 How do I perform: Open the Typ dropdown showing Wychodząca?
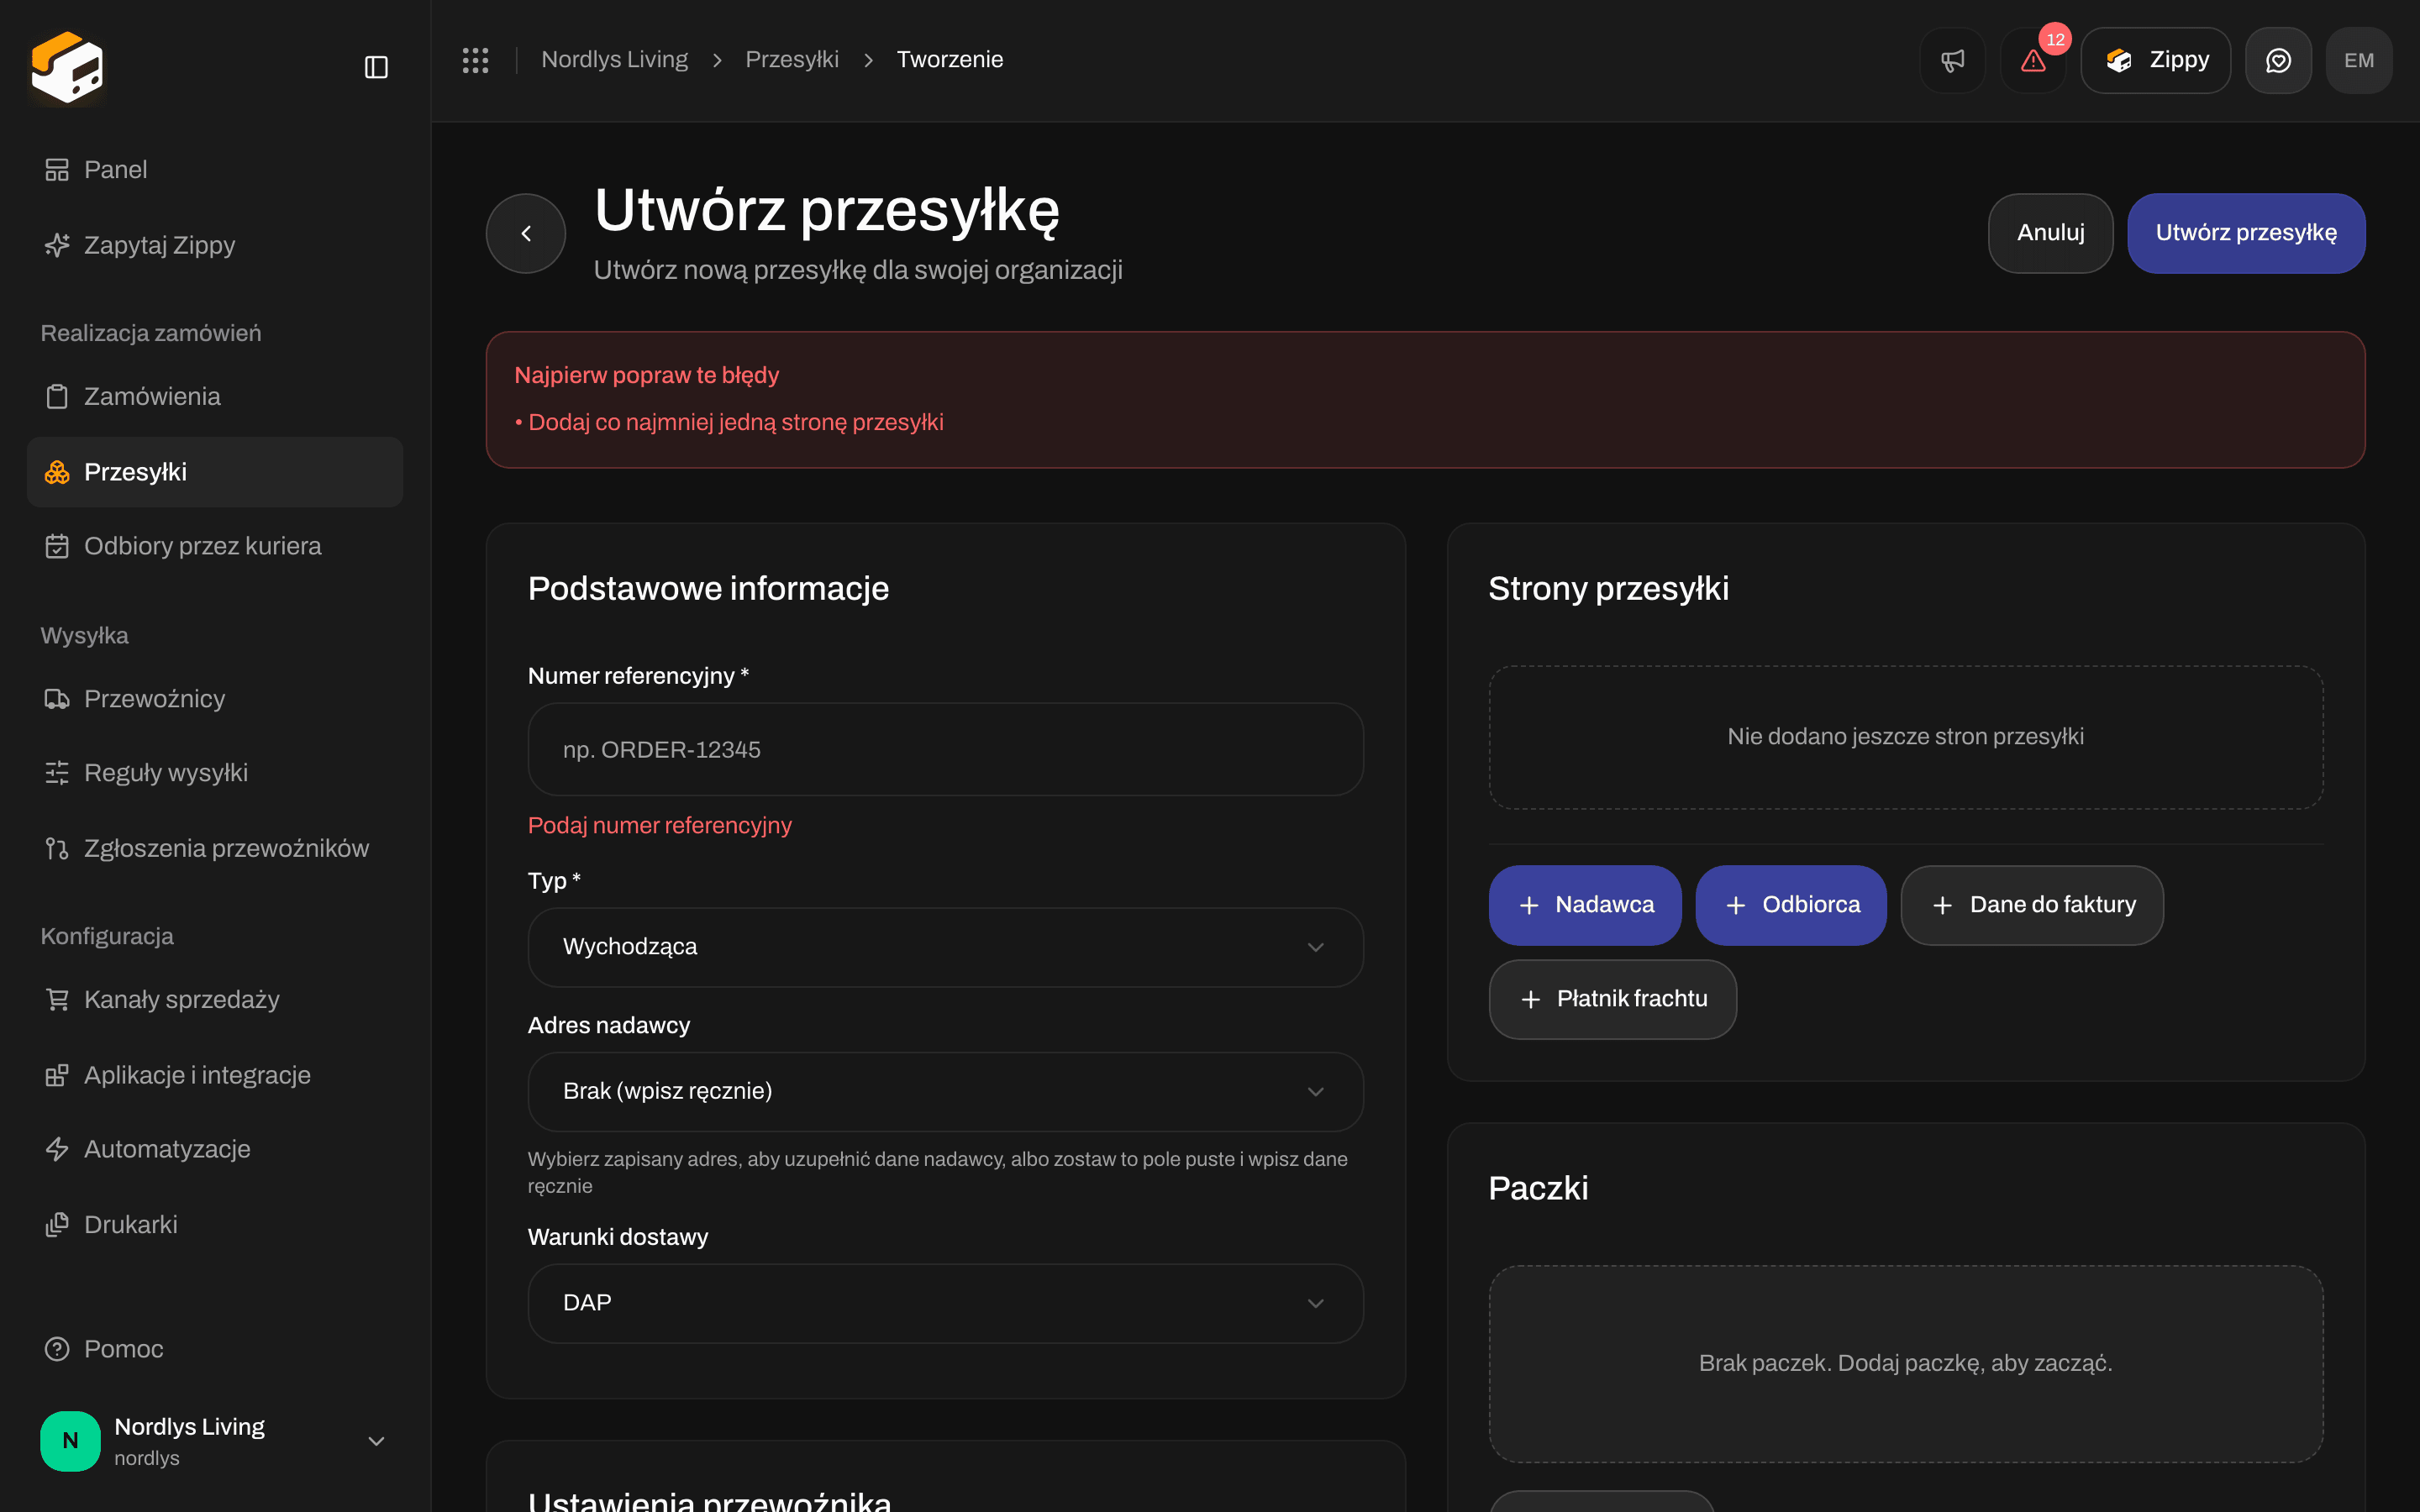945,947
